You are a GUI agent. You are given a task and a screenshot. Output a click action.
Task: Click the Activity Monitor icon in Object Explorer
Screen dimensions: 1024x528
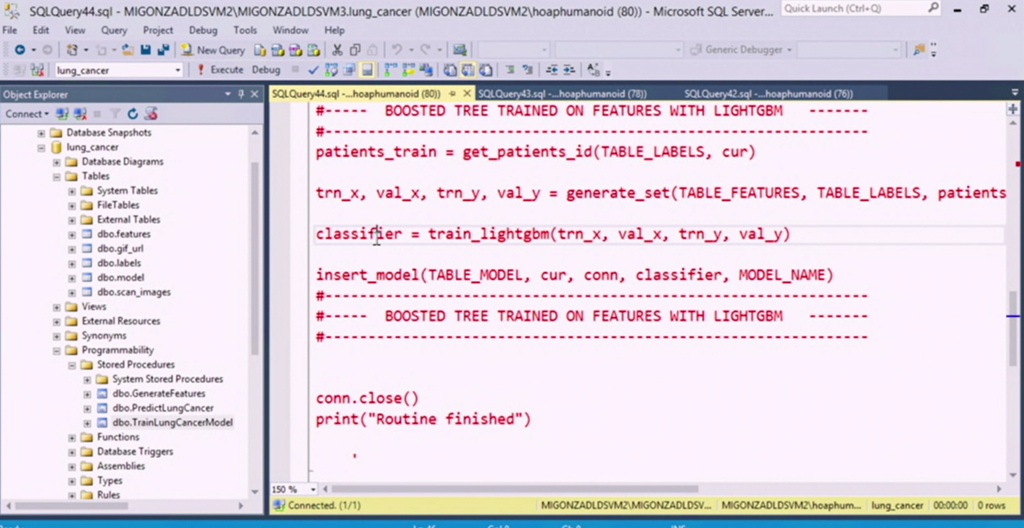click(151, 114)
